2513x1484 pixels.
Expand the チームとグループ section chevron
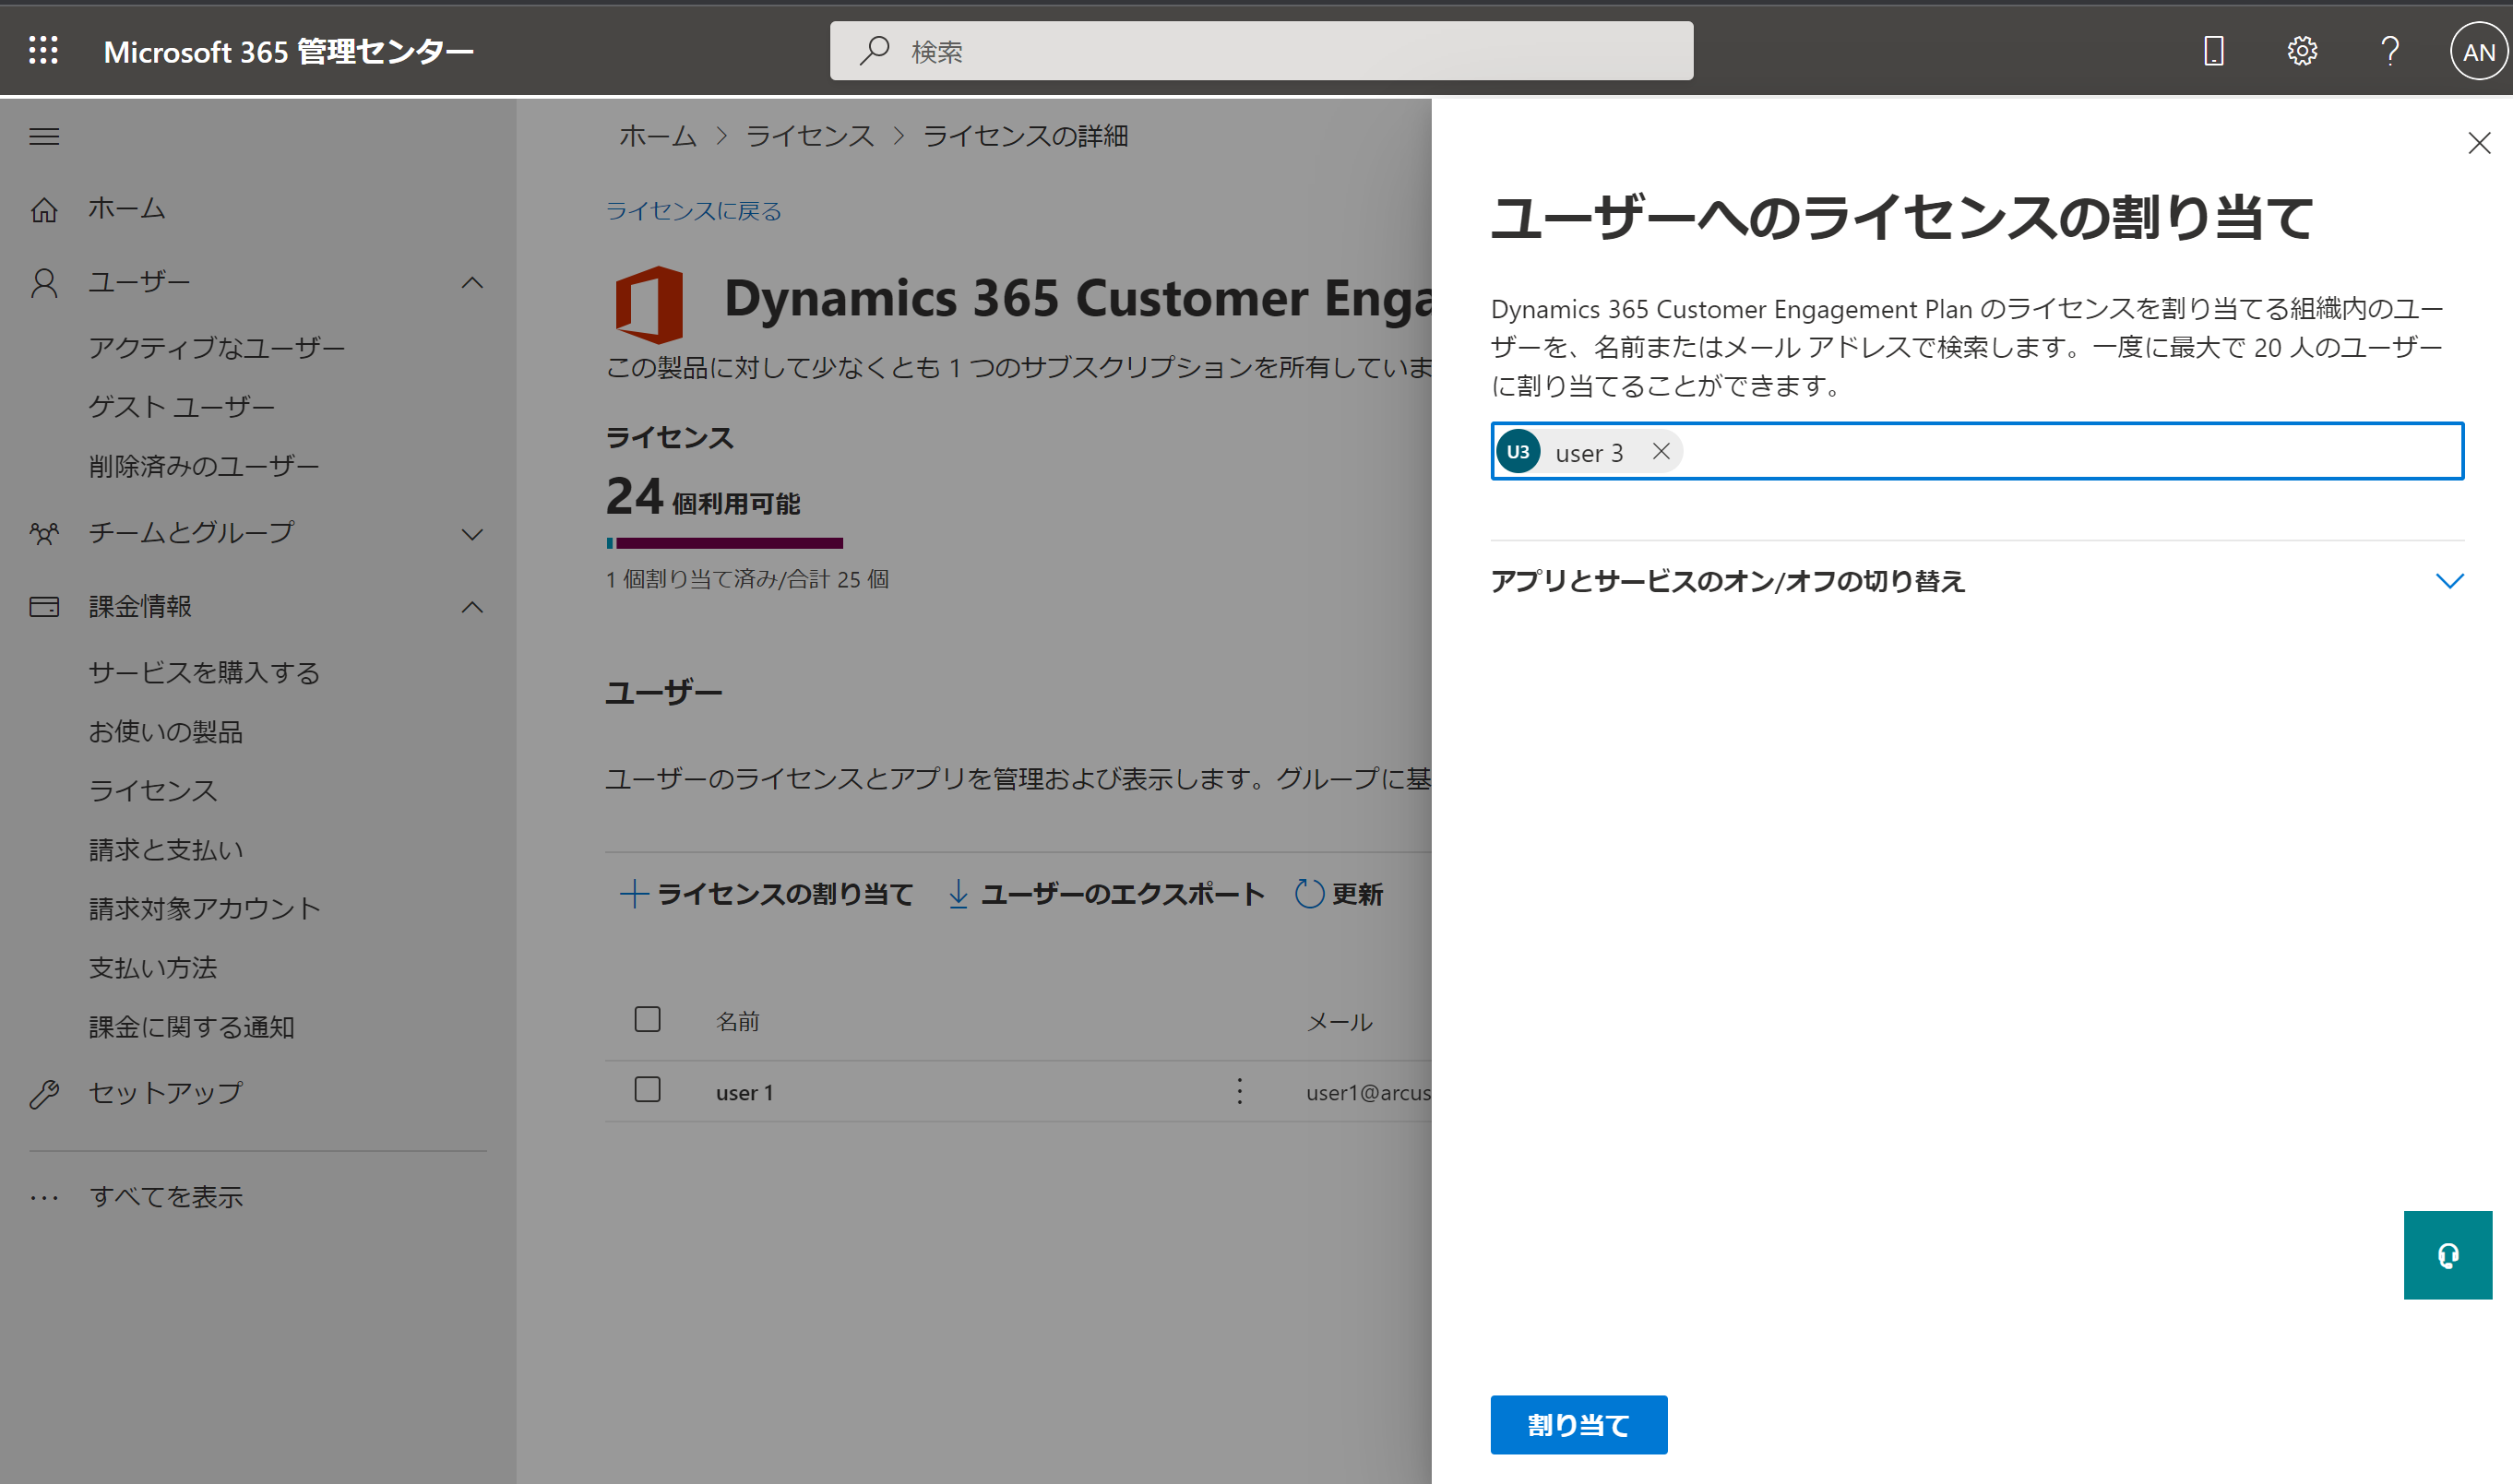(x=472, y=534)
